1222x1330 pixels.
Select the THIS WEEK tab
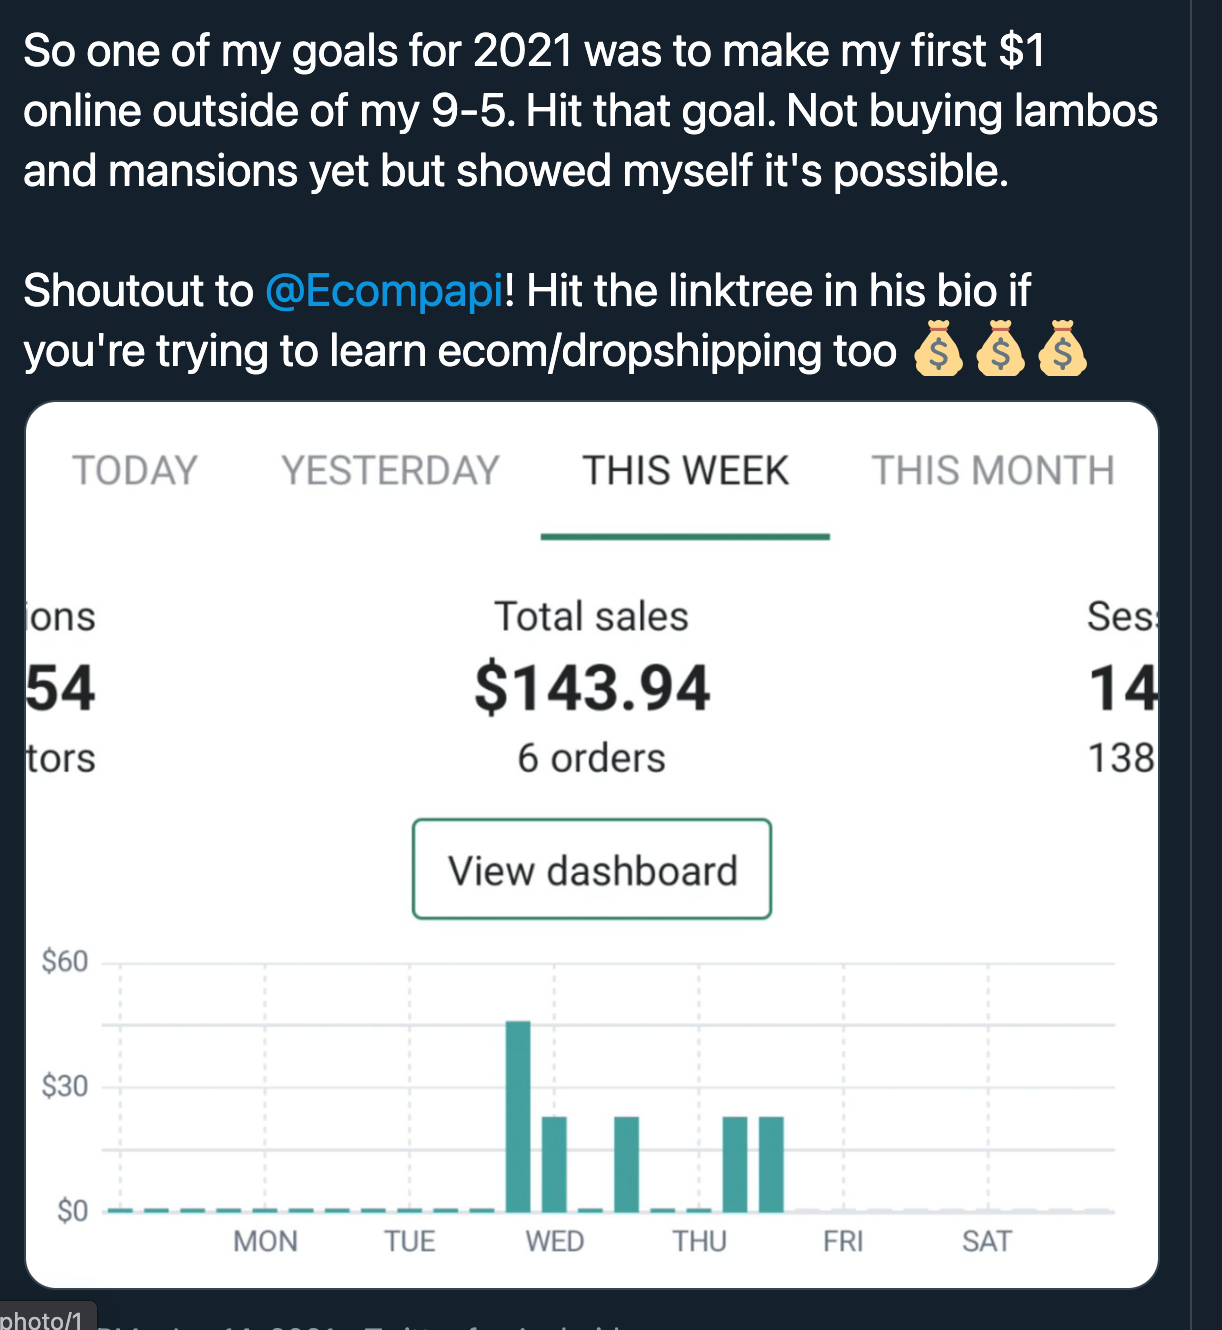pyautogui.click(x=685, y=471)
